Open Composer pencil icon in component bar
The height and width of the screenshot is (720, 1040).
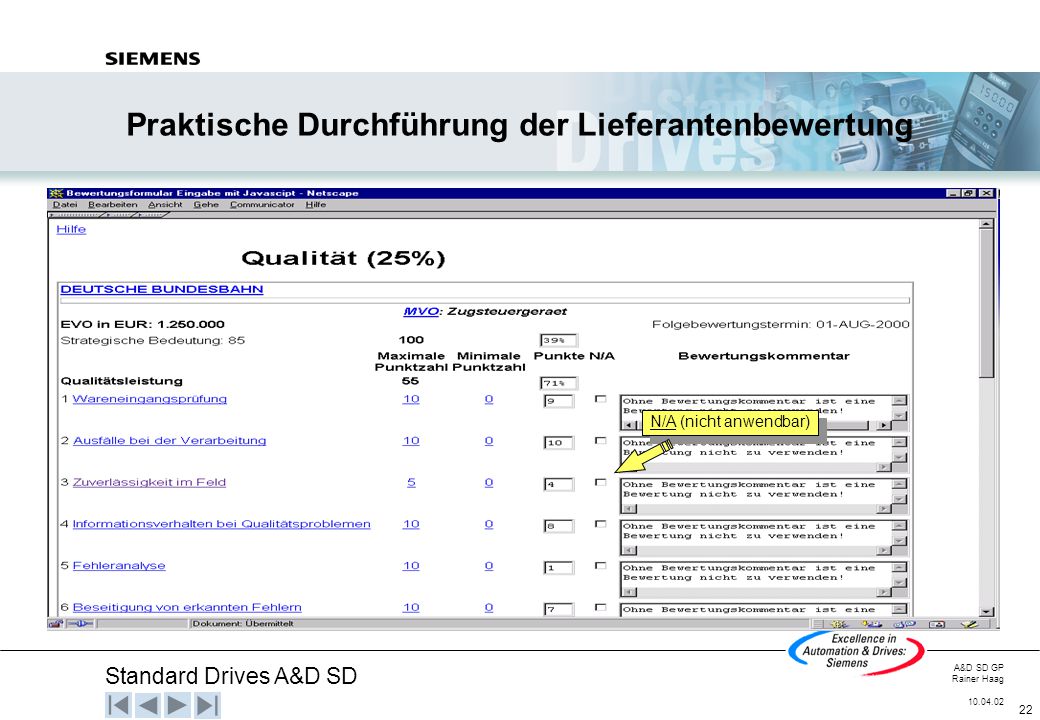click(x=969, y=624)
